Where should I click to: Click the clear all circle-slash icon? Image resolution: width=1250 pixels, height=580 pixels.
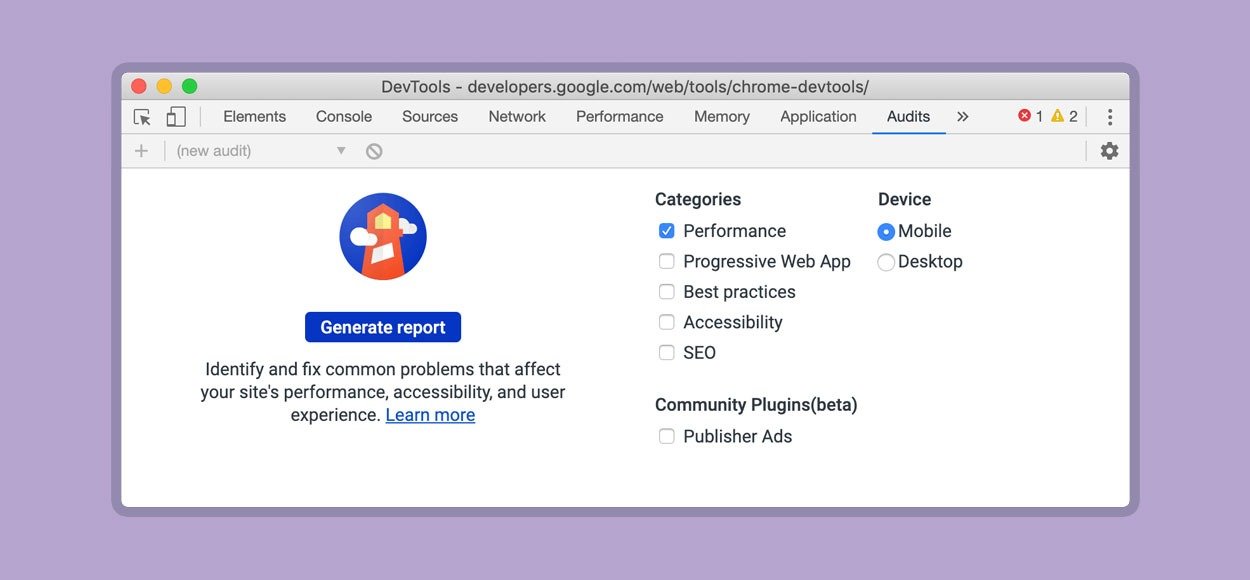click(374, 151)
